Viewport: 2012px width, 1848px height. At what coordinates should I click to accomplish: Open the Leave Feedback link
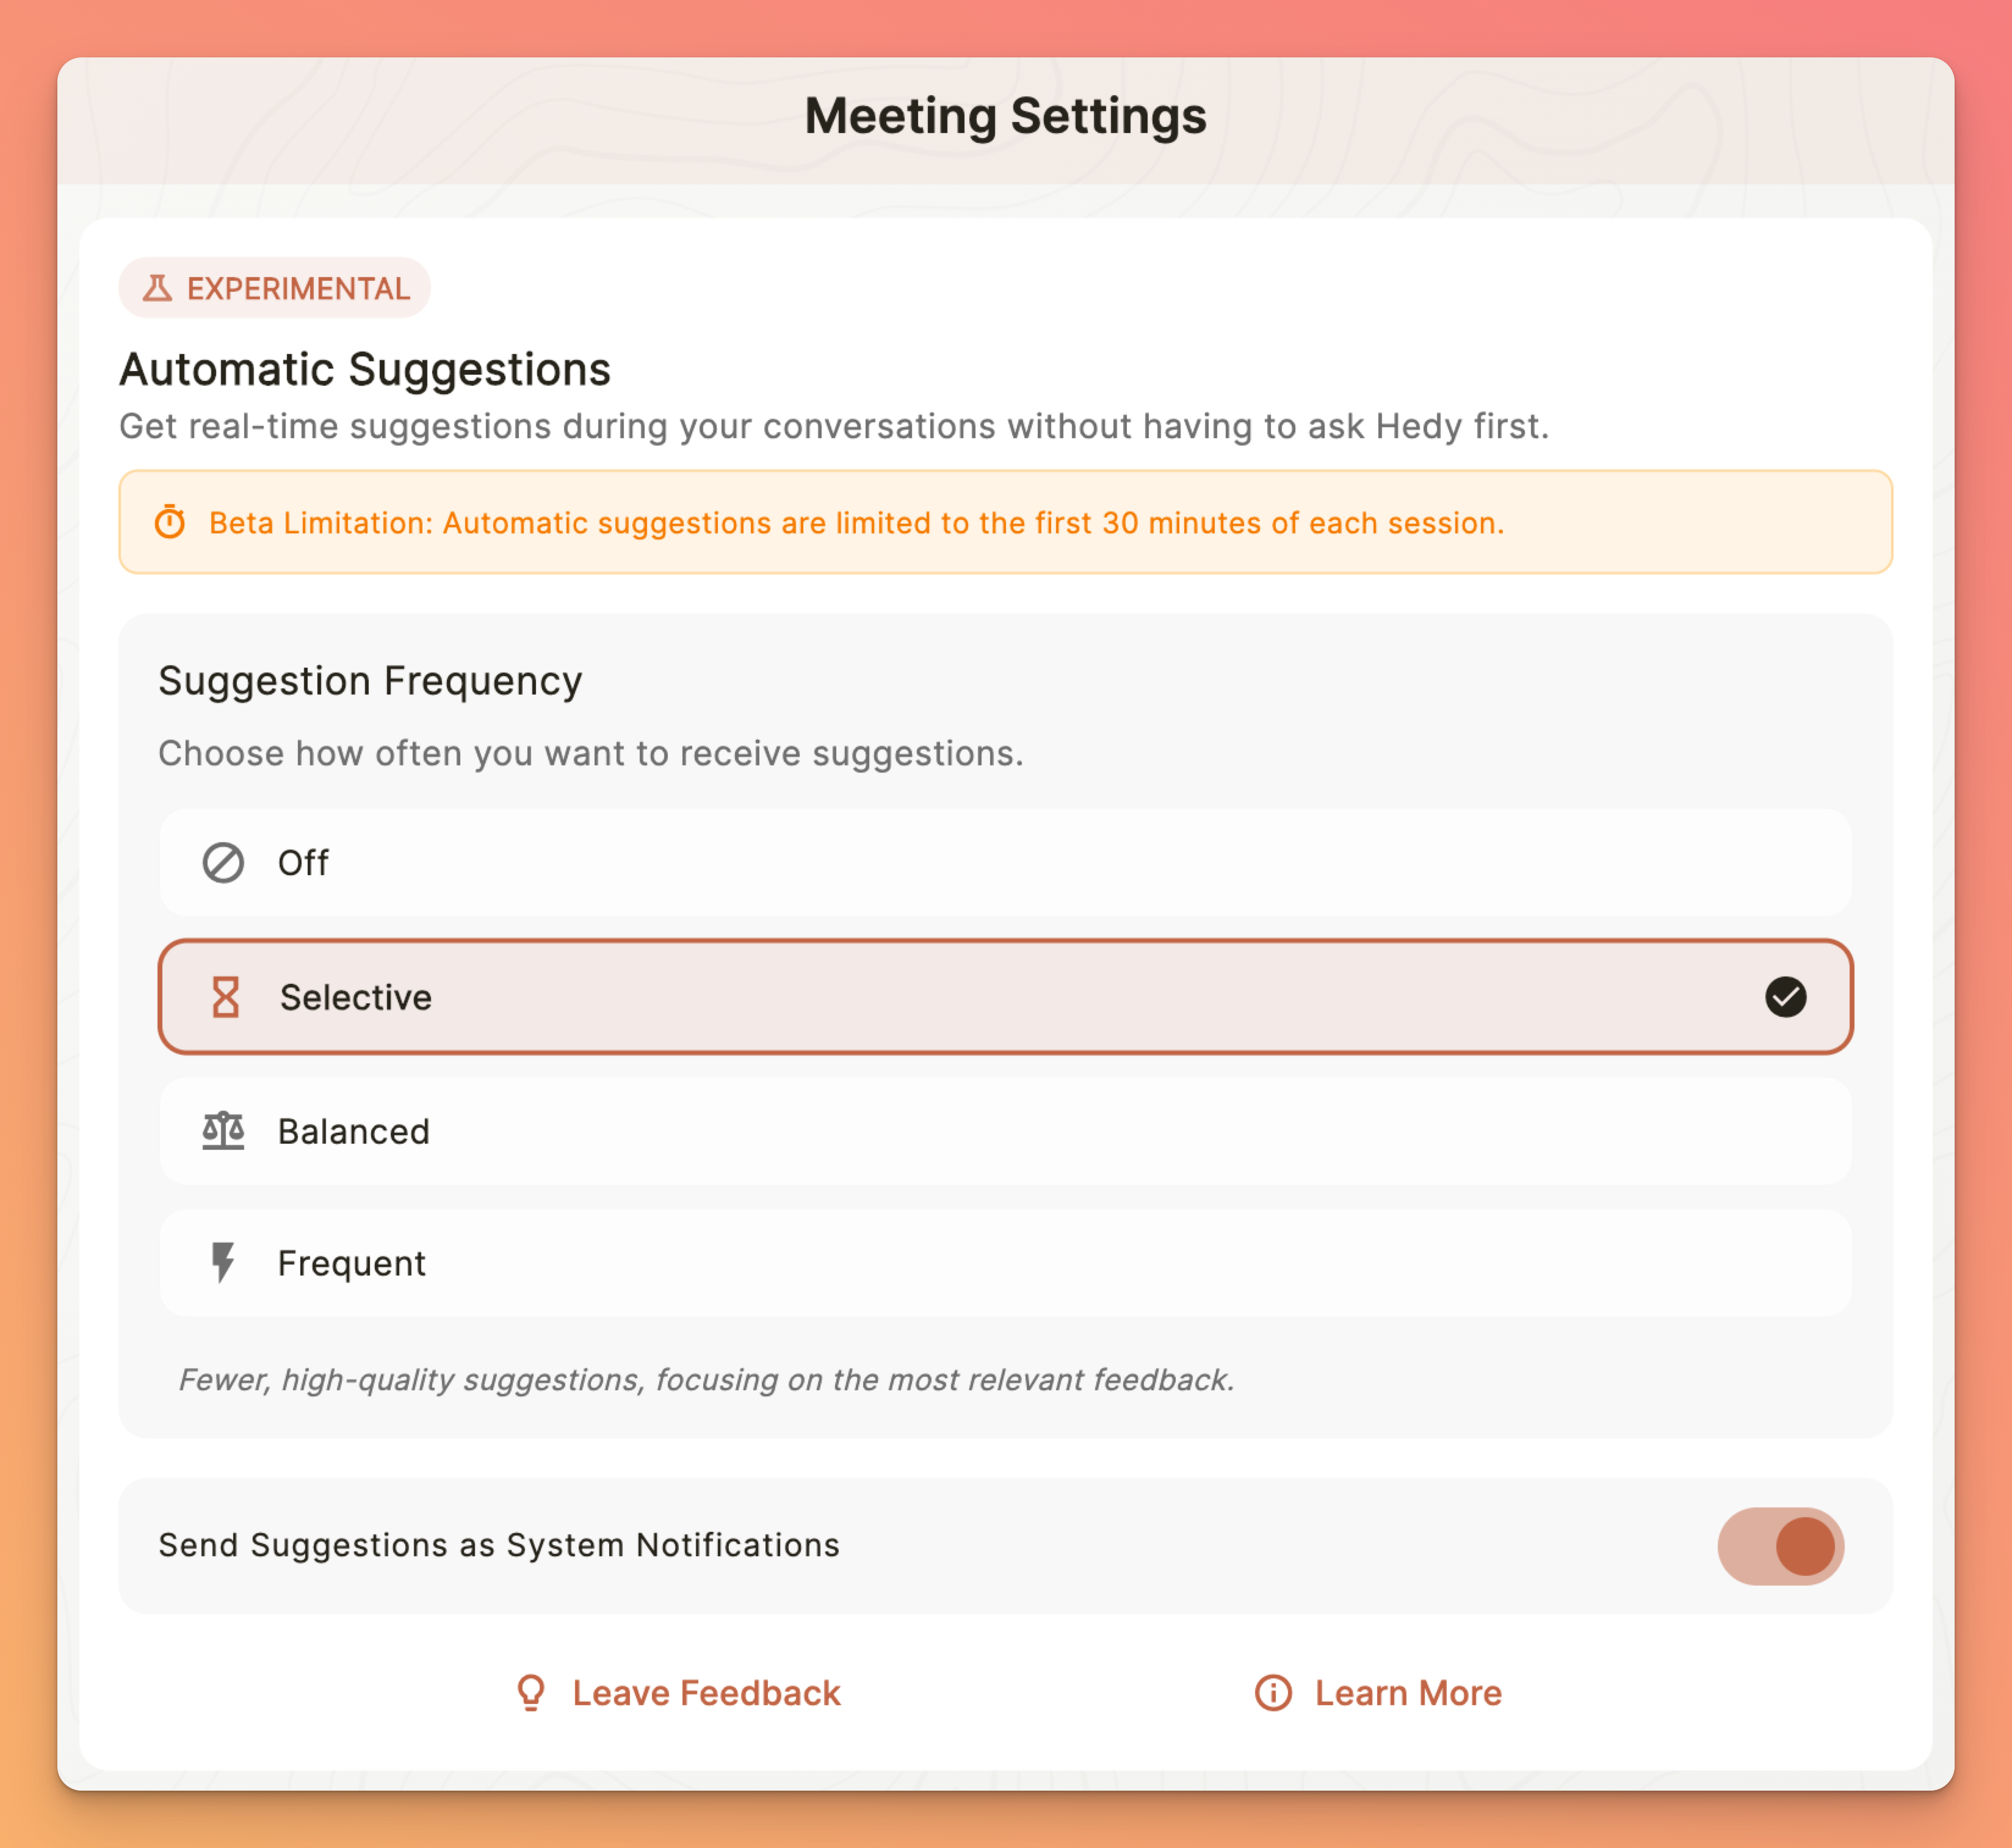click(x=706, y=1693)
